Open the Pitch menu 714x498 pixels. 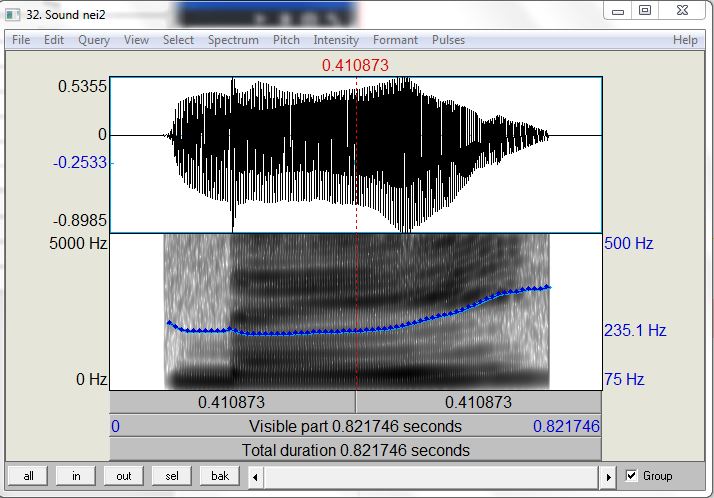[x=286, y=40]
